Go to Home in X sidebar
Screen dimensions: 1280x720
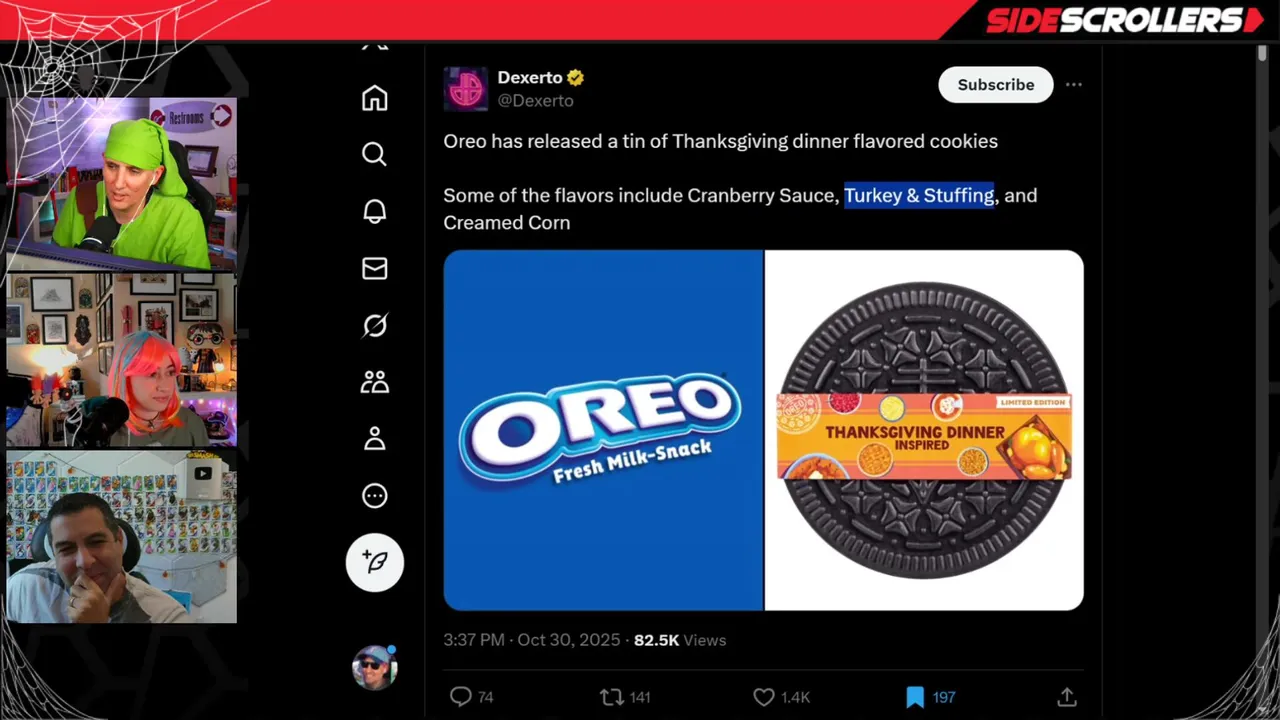374,98
